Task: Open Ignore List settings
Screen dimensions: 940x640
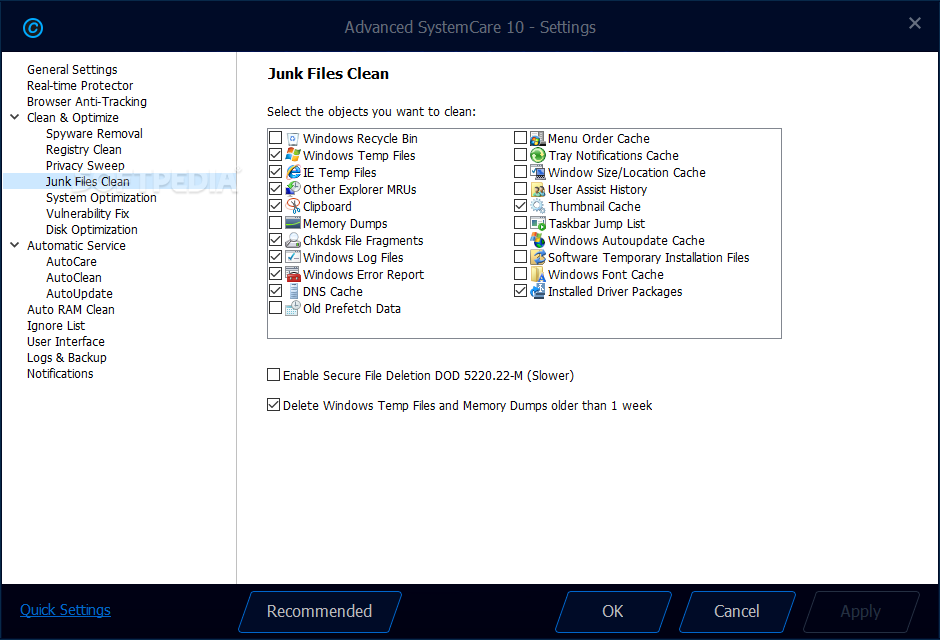Action: click(56, 325)
